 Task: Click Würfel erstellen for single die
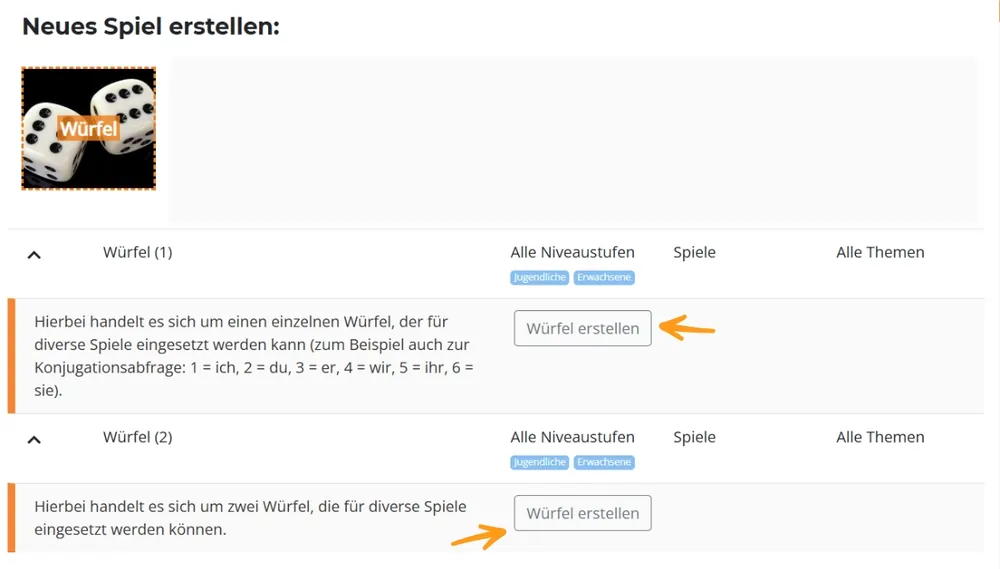pyautogui.click(x=582, y=328)
